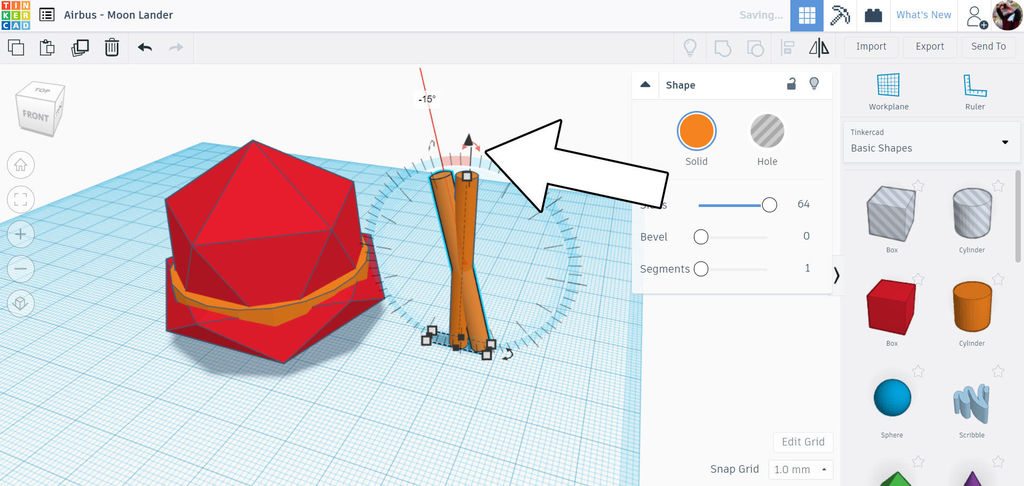Viewport: 1024px width, 486px height.
Task: Undo the last action
Action: 145,47
